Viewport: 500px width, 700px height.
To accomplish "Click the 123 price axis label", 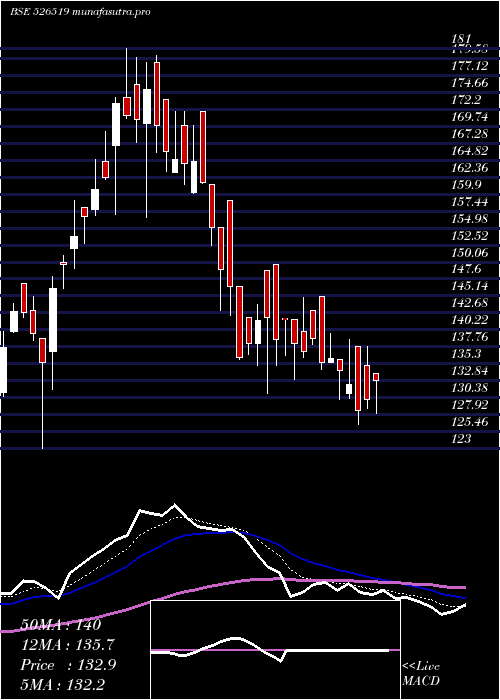I will [x=461, y=439].
